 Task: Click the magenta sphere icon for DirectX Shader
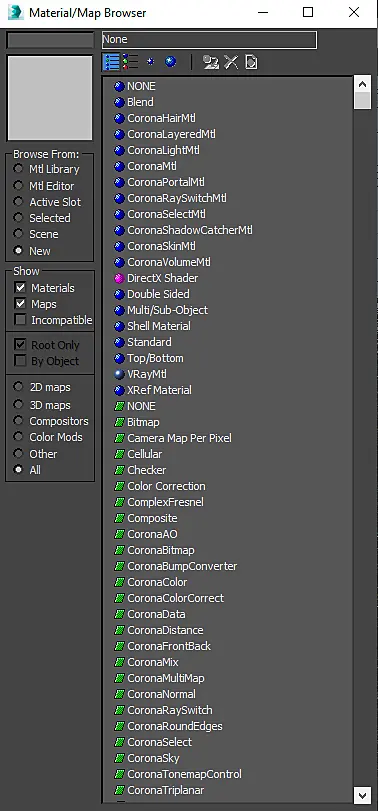click(119, 278)
